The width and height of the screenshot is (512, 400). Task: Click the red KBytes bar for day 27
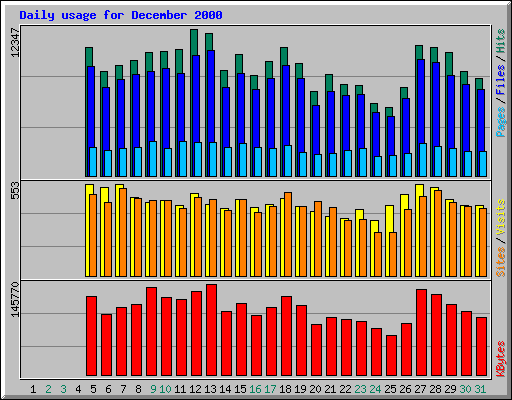pos(421,333)
